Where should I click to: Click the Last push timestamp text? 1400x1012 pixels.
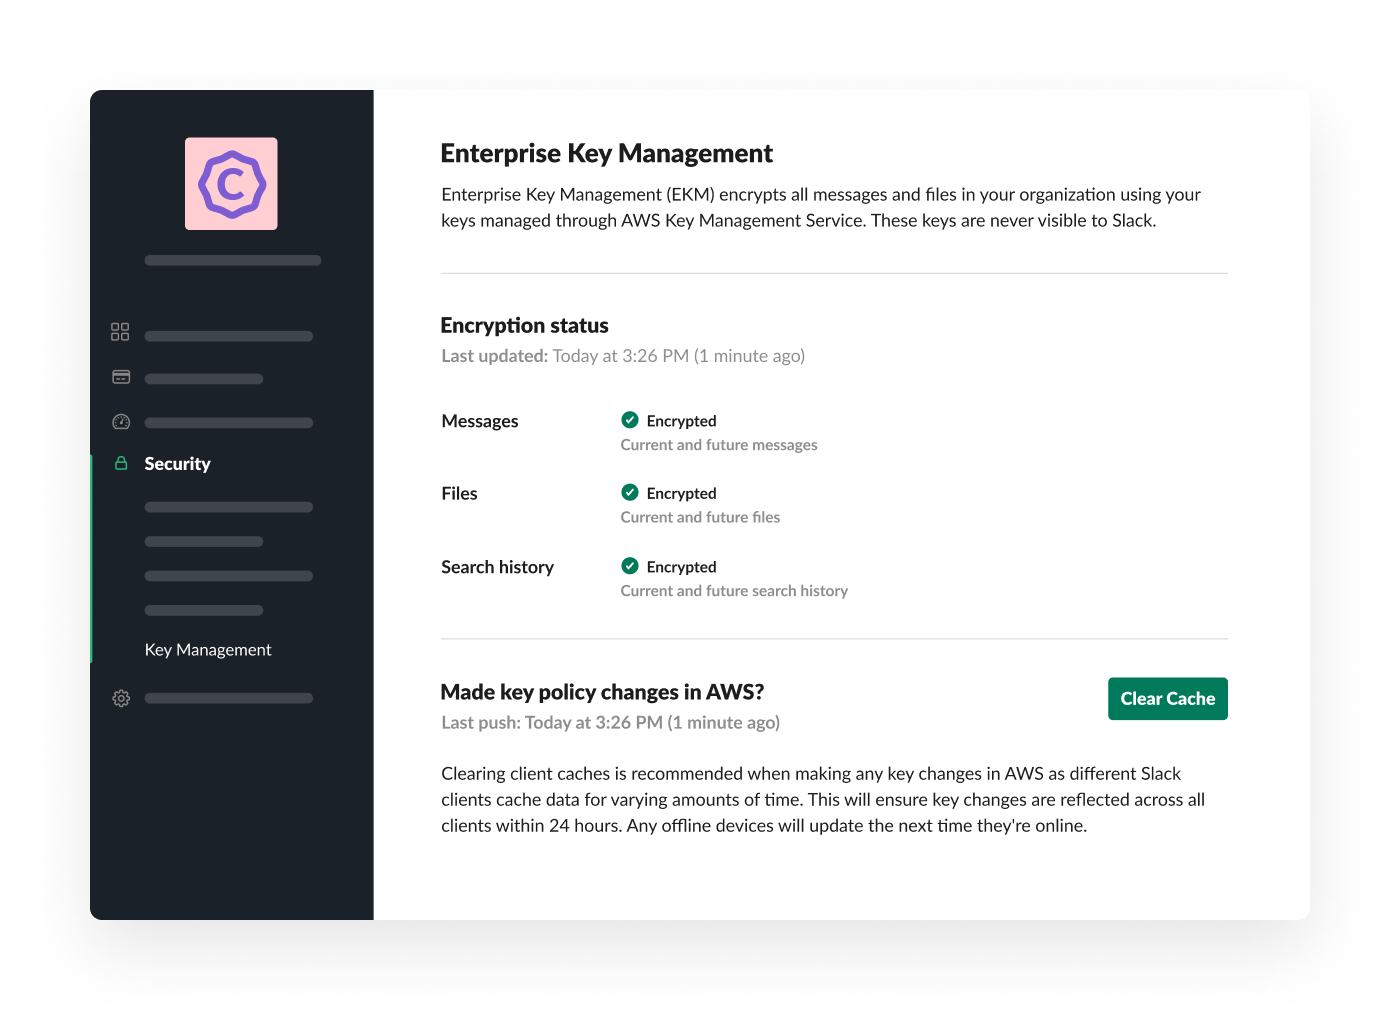[x=610, y=723]
